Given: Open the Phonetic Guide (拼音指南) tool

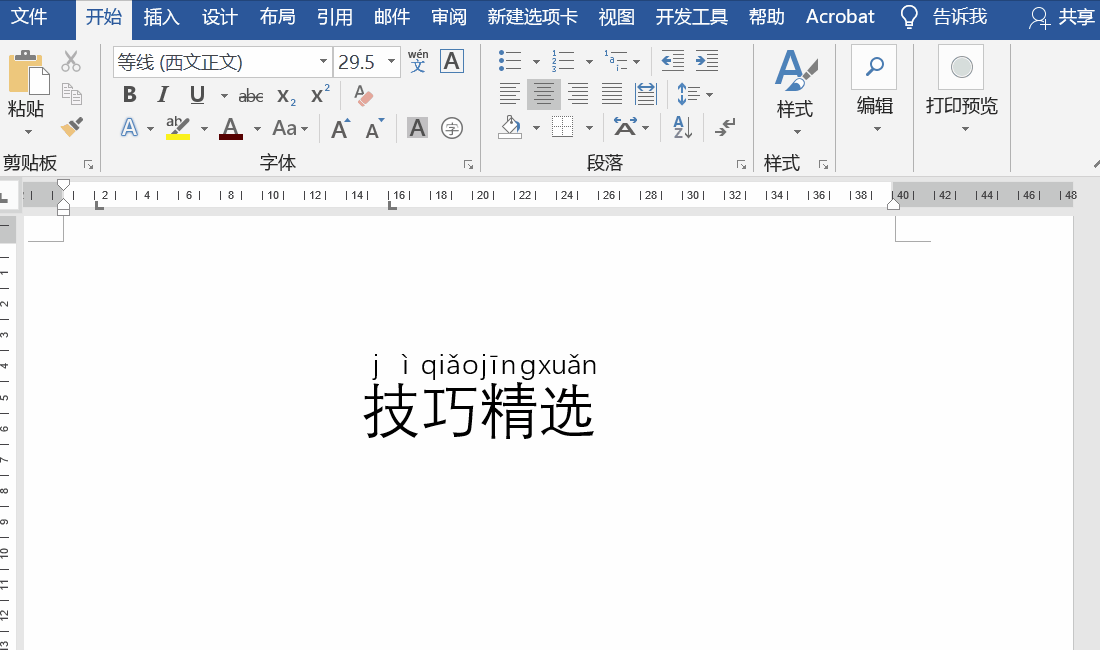Looking at the screenshot, I should [417, 60].
